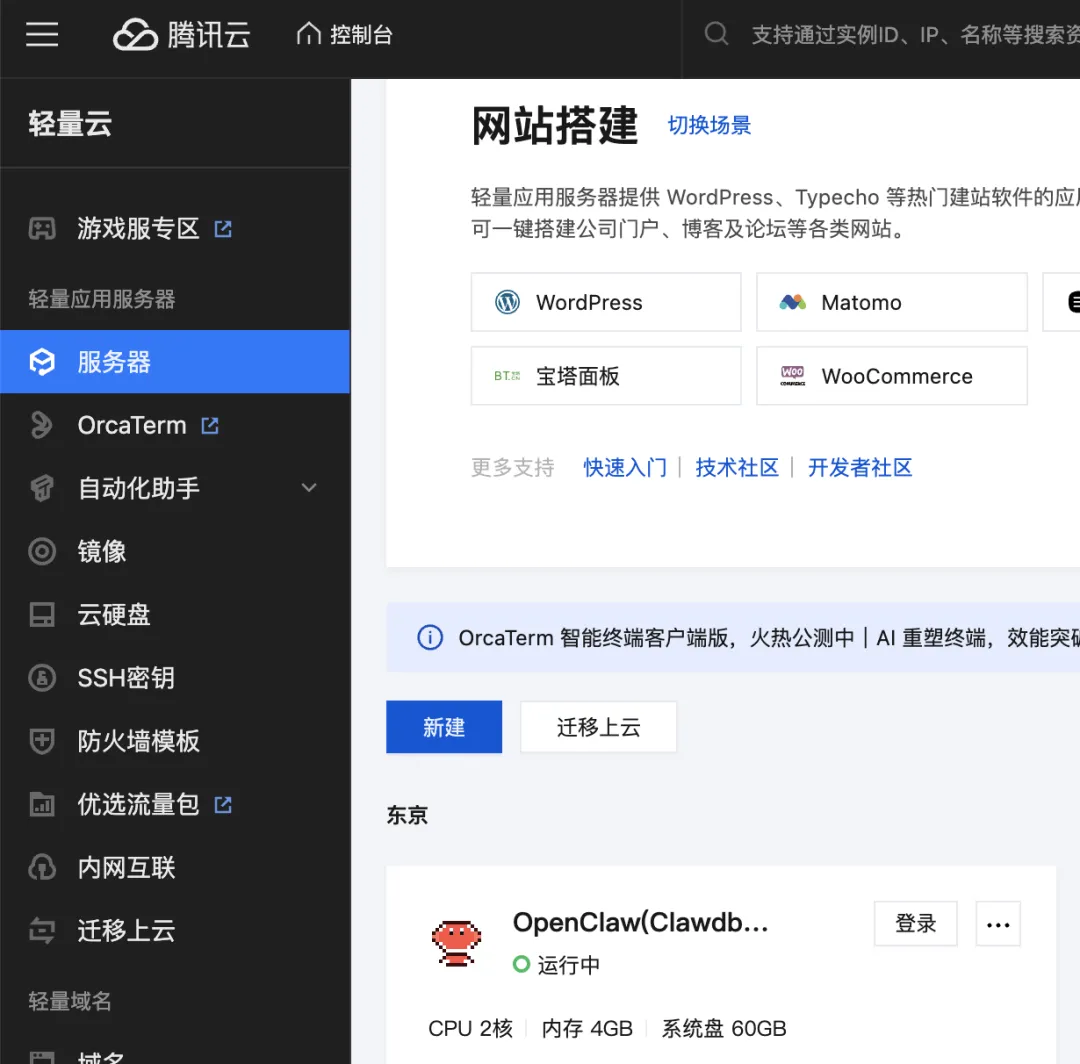Click the OrcaTerm 智能终端客户端版 announcement text
Viewport: 1080px width, 1064px height.
769,638
